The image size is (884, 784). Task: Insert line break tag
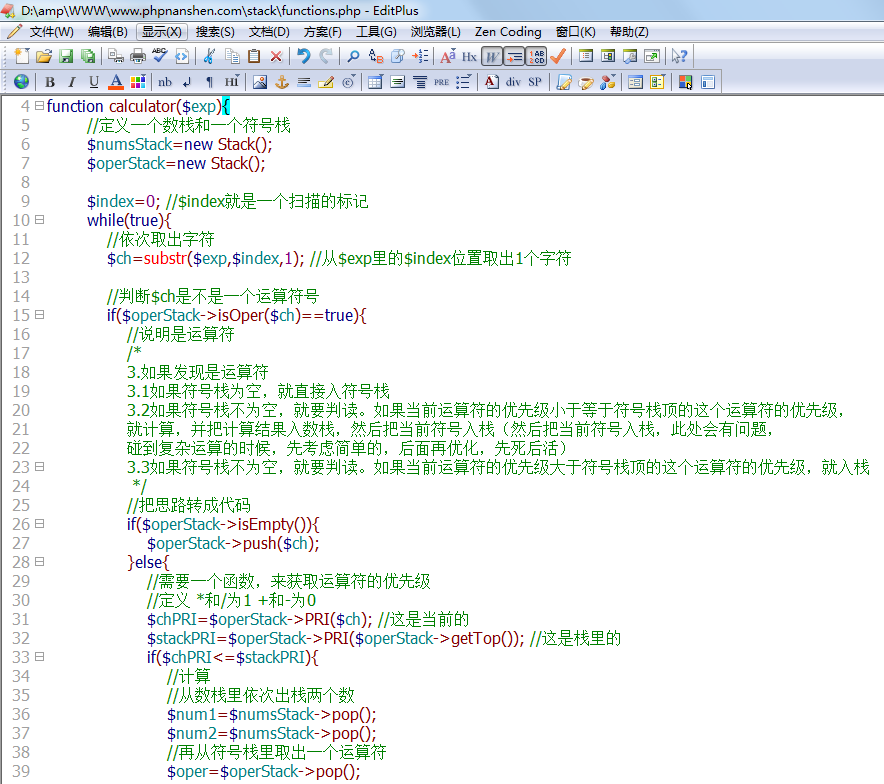tap(187, 82)
